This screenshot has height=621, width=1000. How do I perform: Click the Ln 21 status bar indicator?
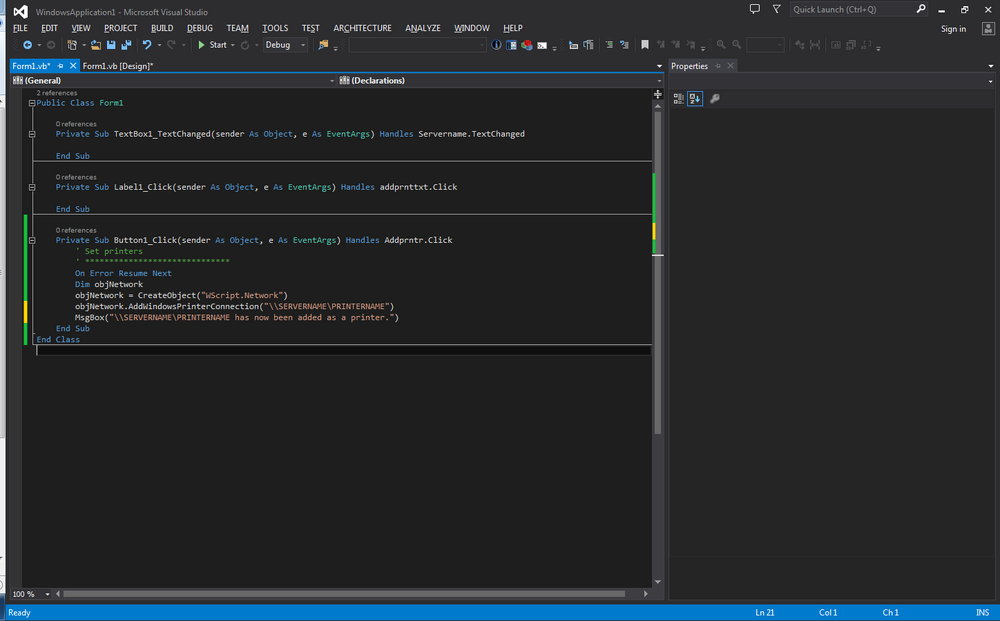[765, 613]
